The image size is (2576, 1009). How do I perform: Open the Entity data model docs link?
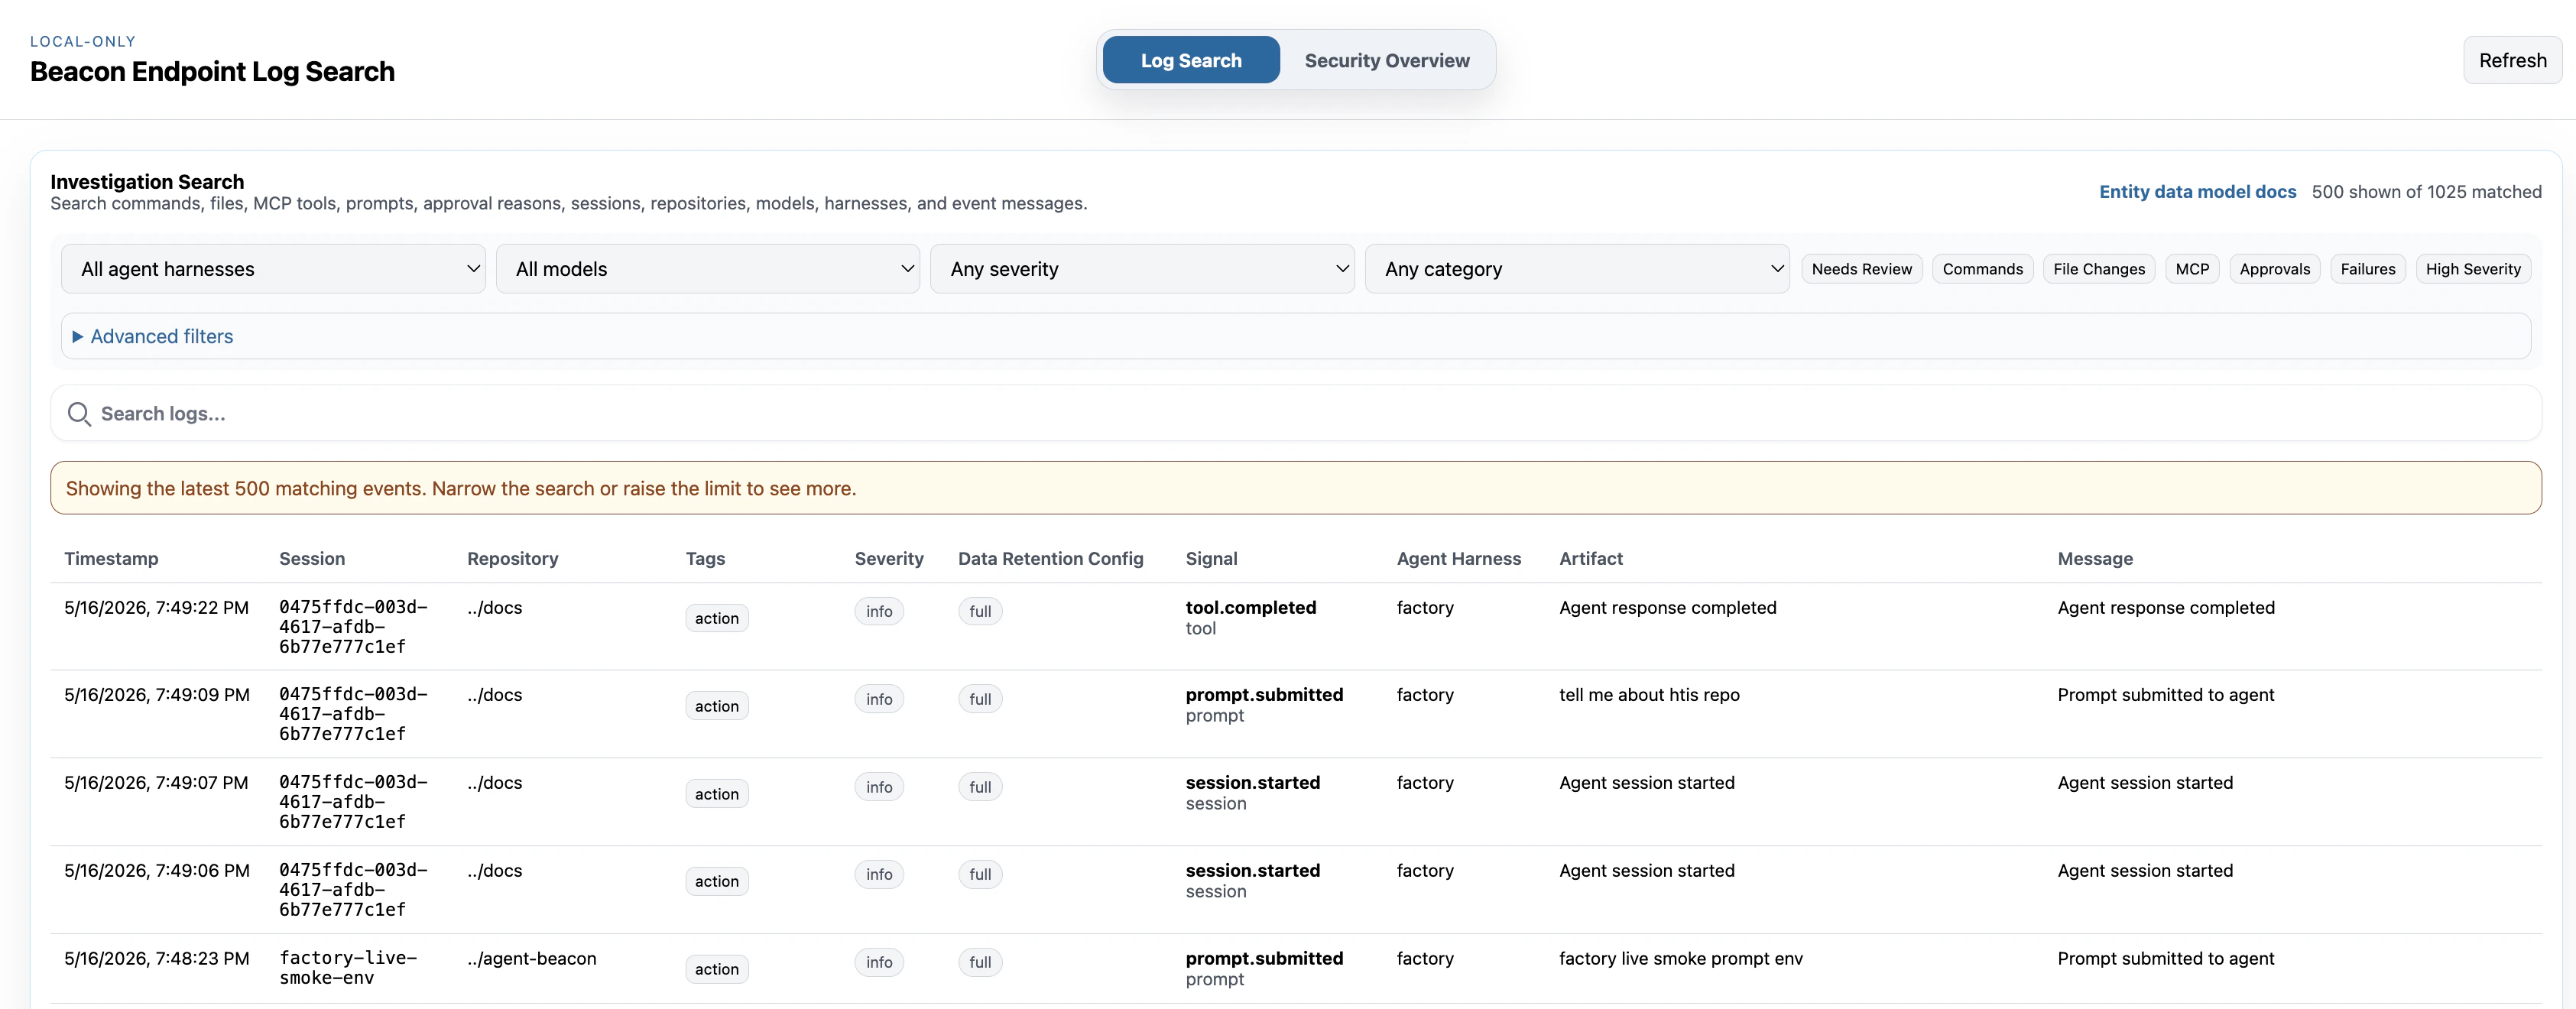coord(2197,191)
